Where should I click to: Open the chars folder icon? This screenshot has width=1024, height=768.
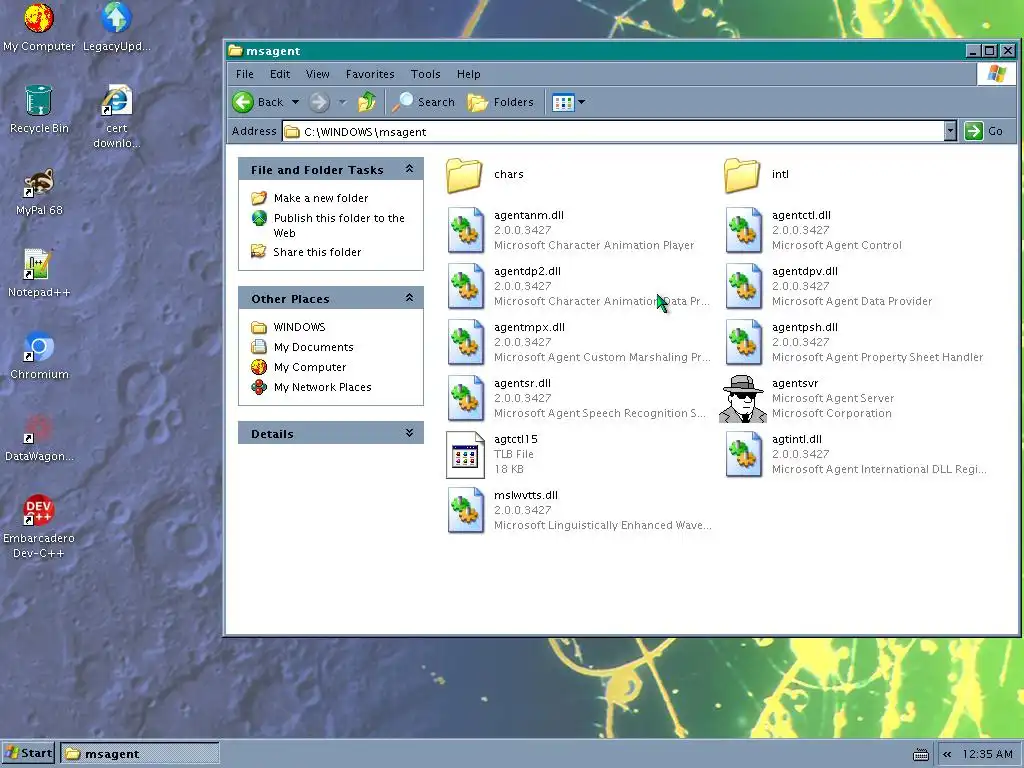[464, 175]
